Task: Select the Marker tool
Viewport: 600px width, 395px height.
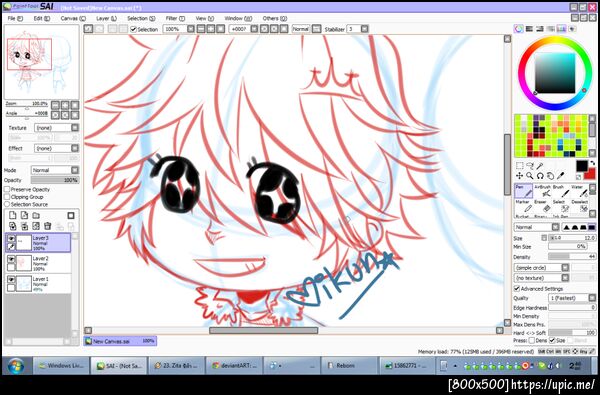Action: coord(523,206)
